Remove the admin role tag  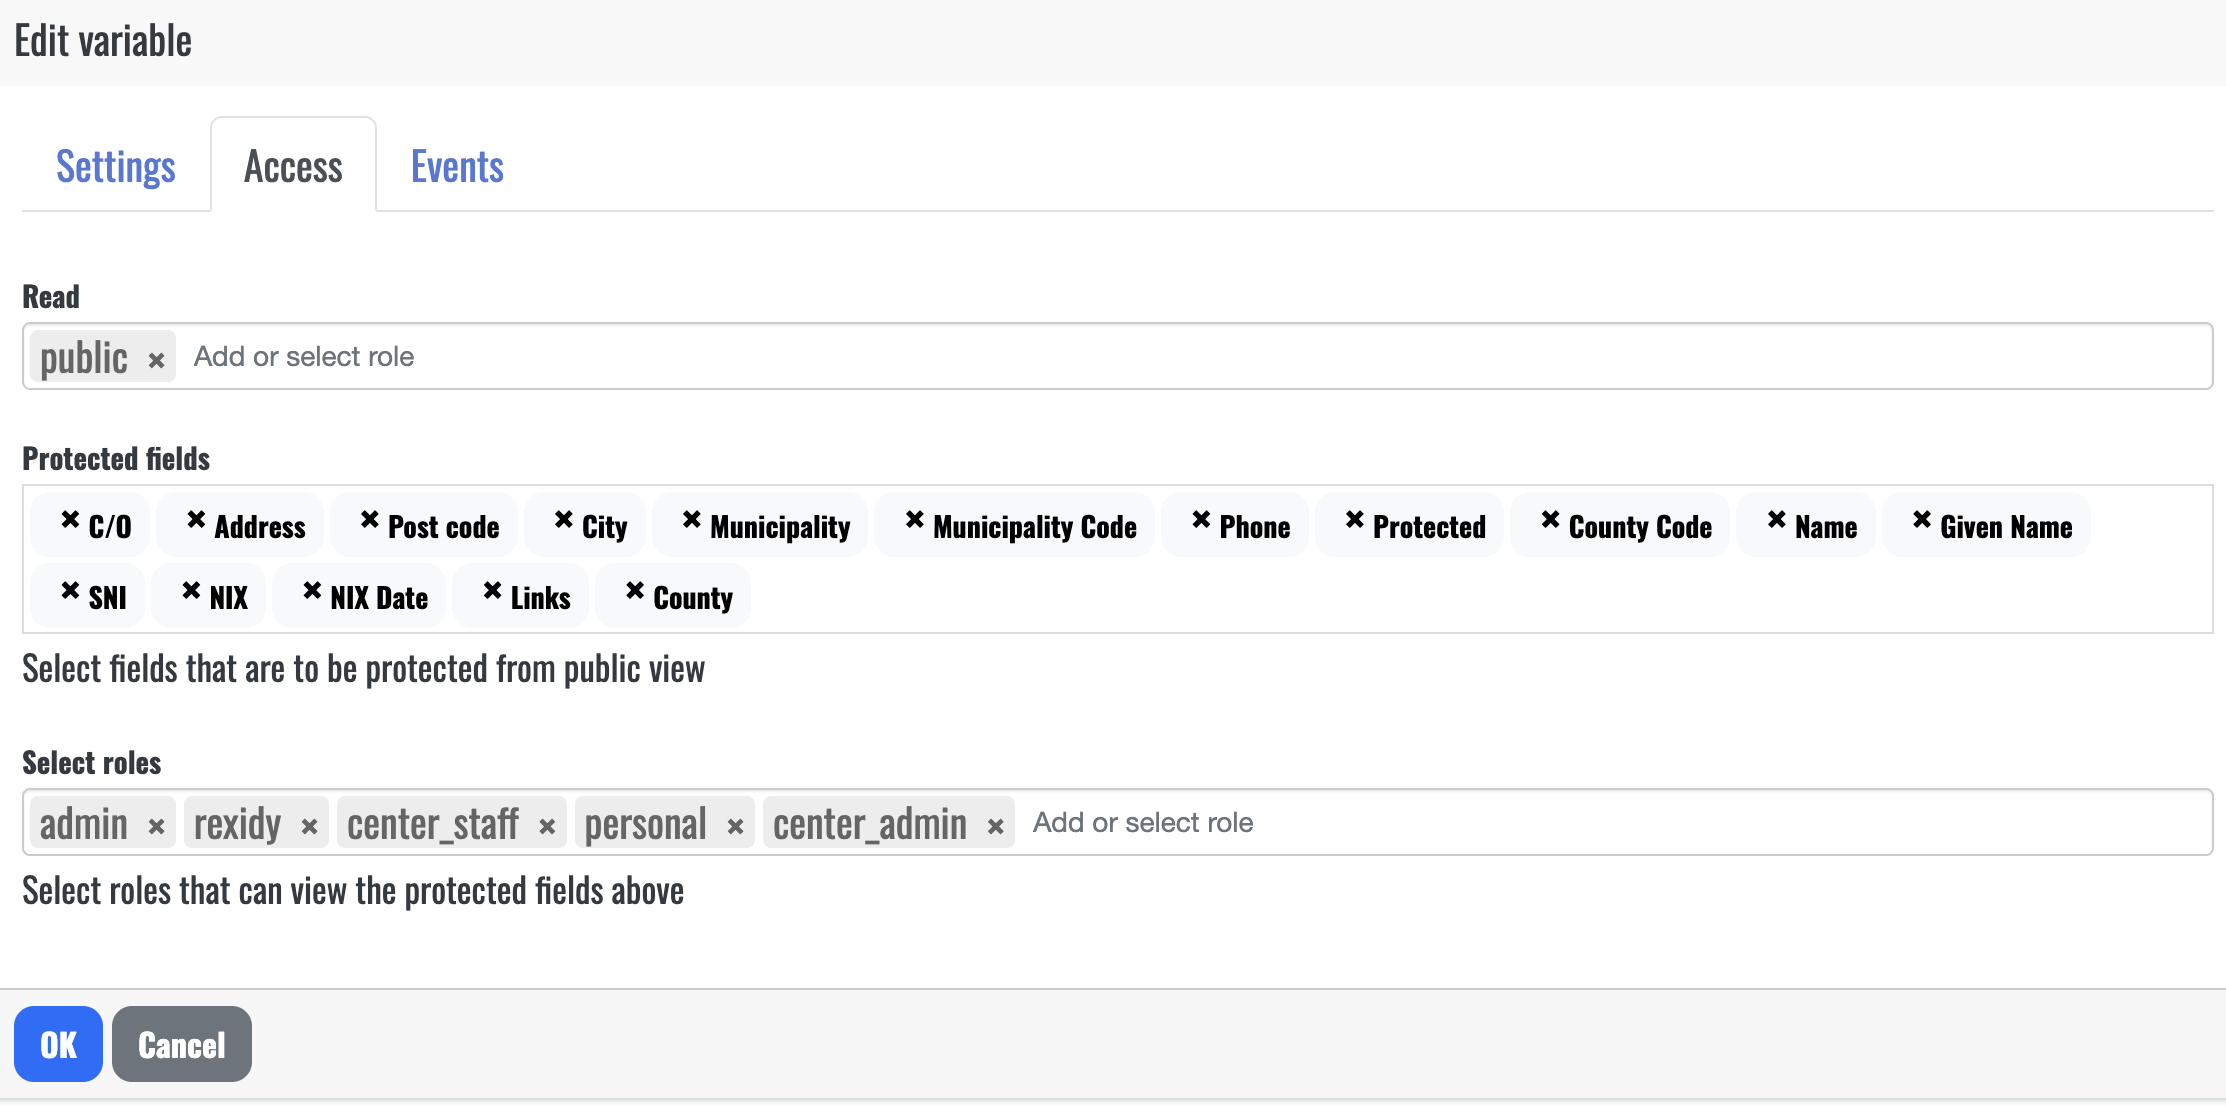156,827
